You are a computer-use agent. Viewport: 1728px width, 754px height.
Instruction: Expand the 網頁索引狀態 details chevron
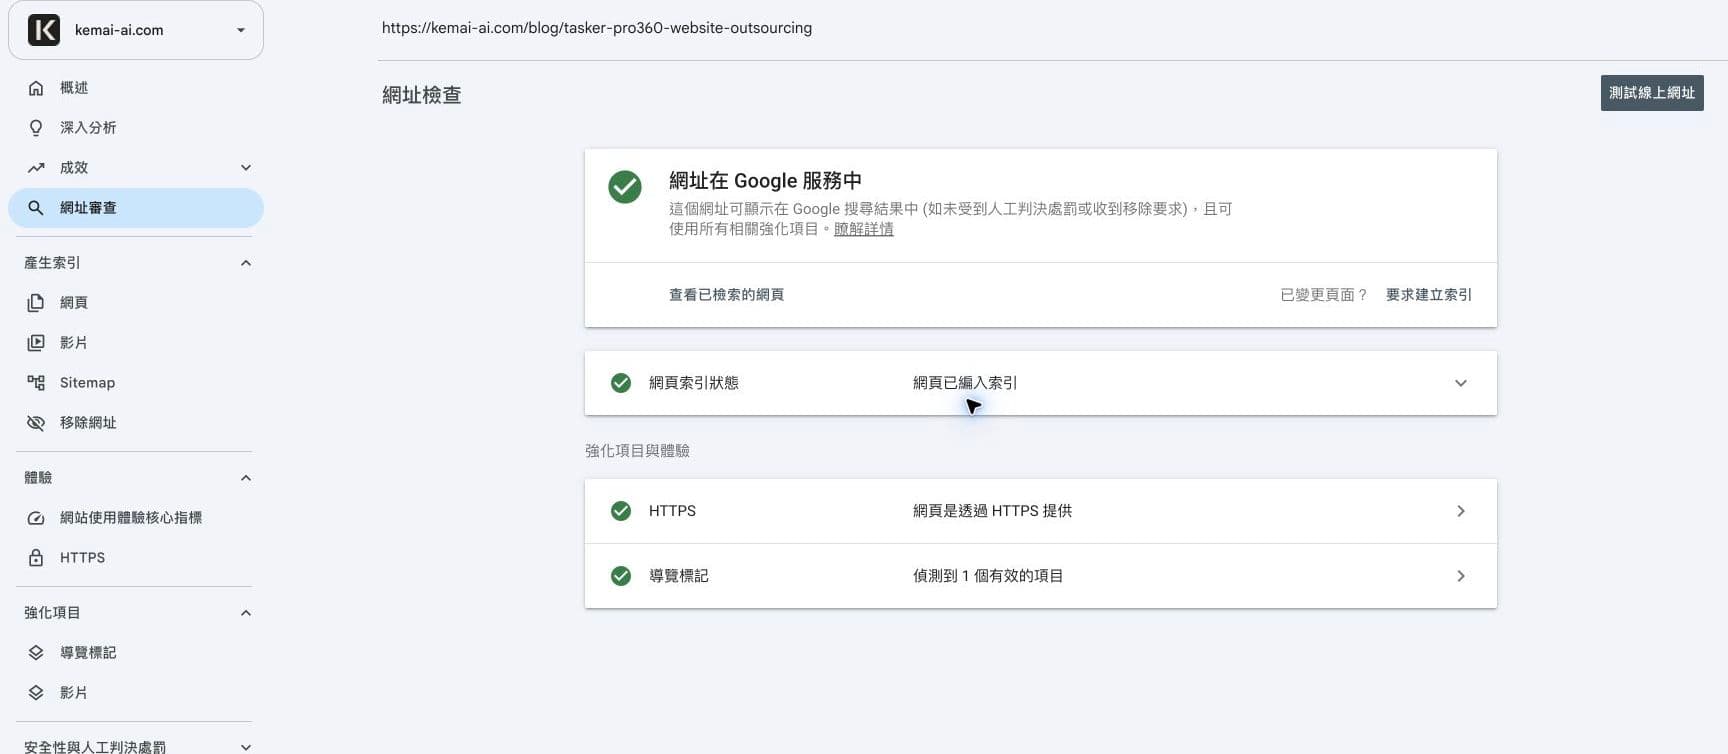pyautogui.click(x=1461, y=383)
